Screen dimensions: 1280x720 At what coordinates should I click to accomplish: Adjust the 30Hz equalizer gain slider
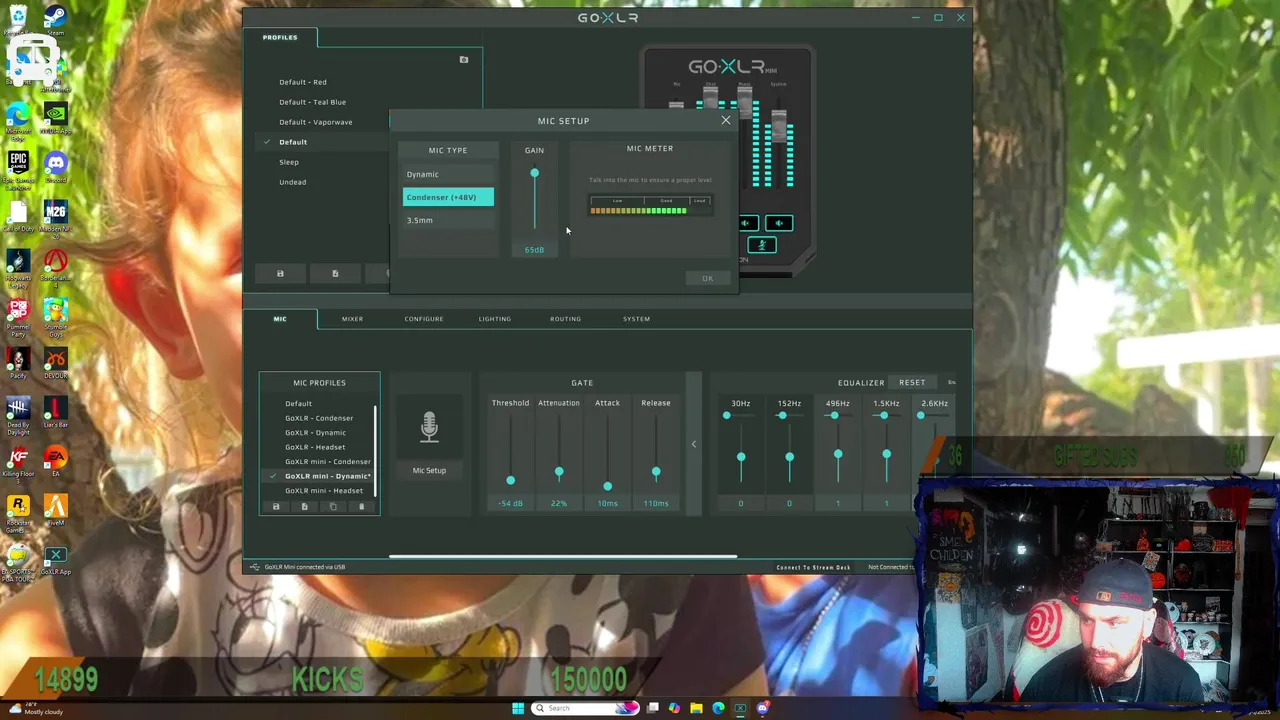click(741, 457)
